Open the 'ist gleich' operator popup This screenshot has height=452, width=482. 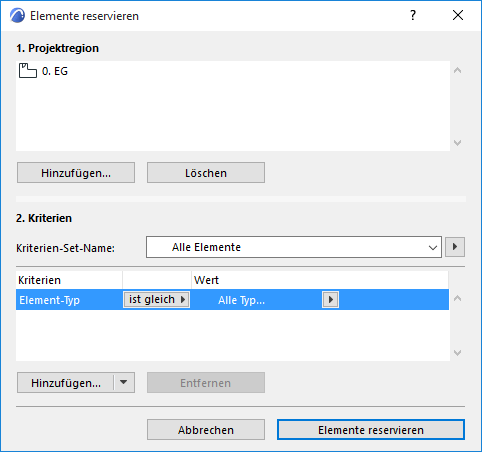[156, 299]
